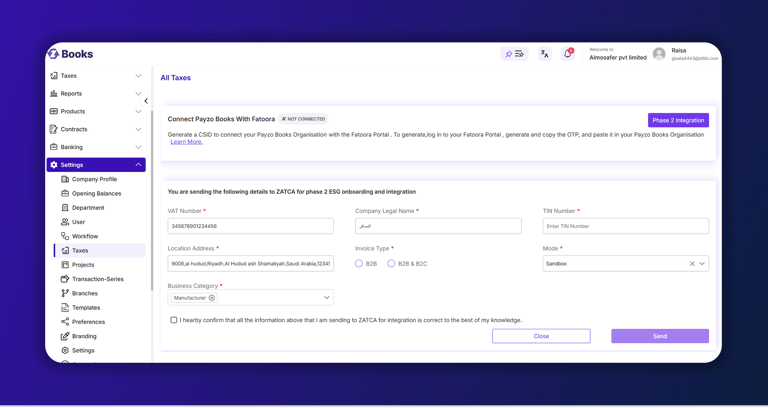Select Taxes under Settings
768x408 pixels.
point(100,250)
